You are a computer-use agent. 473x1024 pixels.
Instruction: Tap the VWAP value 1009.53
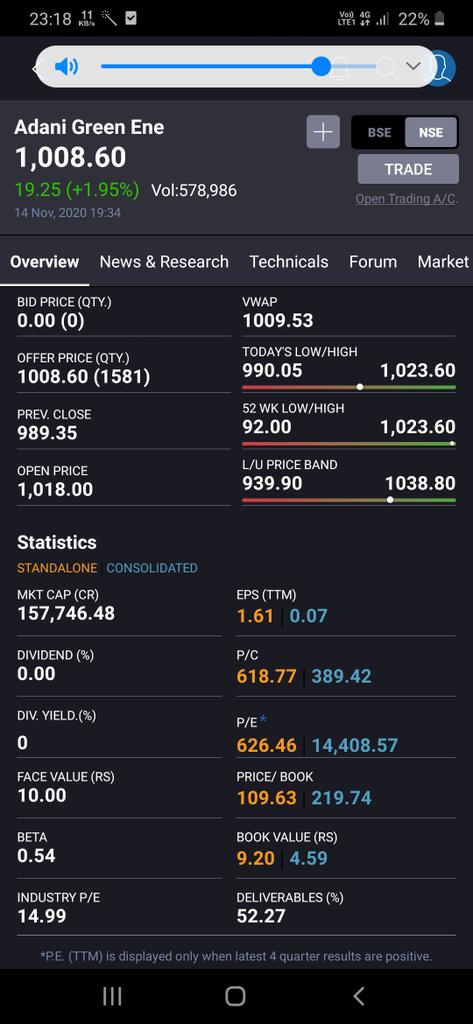point(278,321)
